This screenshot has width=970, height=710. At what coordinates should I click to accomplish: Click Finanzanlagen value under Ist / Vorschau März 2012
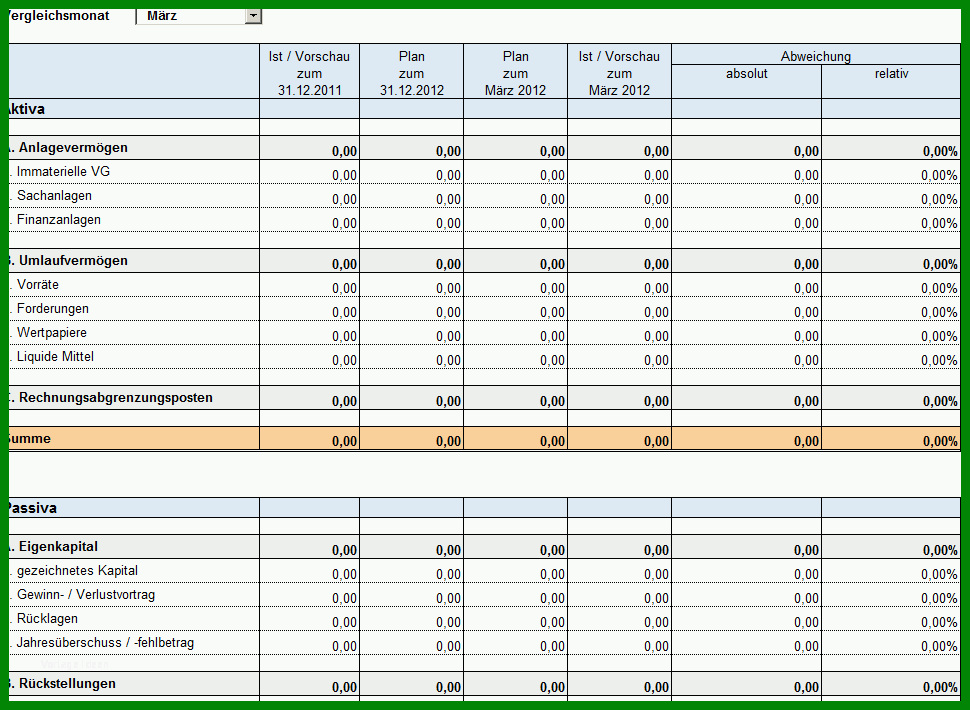pos(656,223)
